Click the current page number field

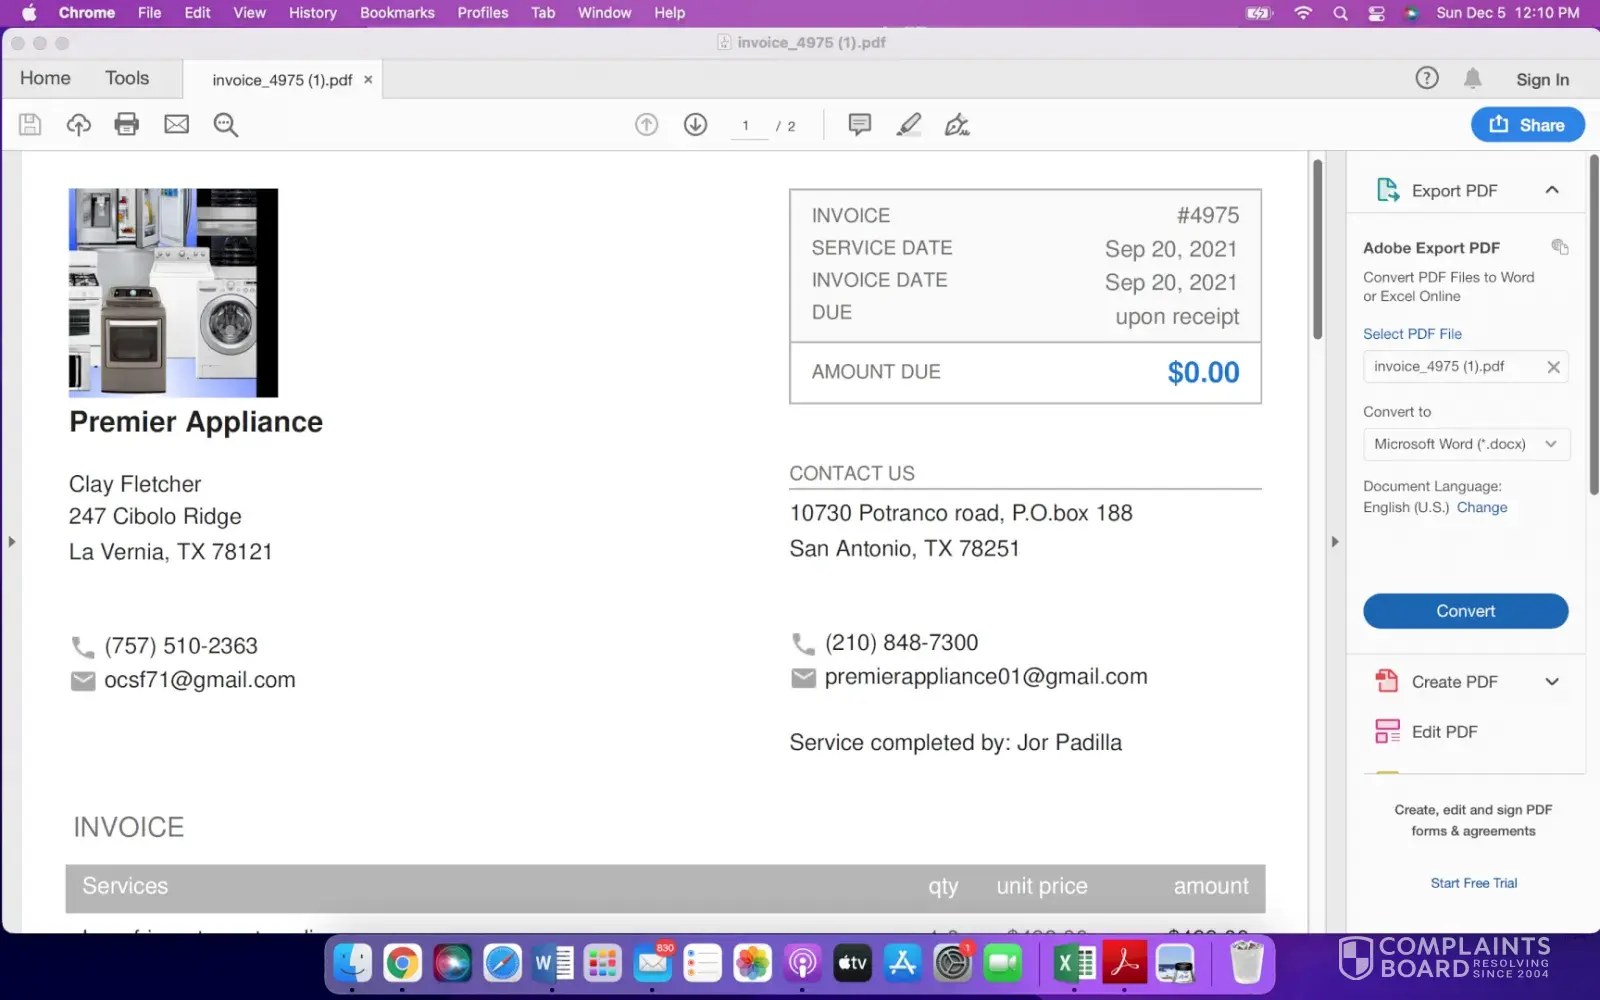pyautogui.click(x=746, y=126)
